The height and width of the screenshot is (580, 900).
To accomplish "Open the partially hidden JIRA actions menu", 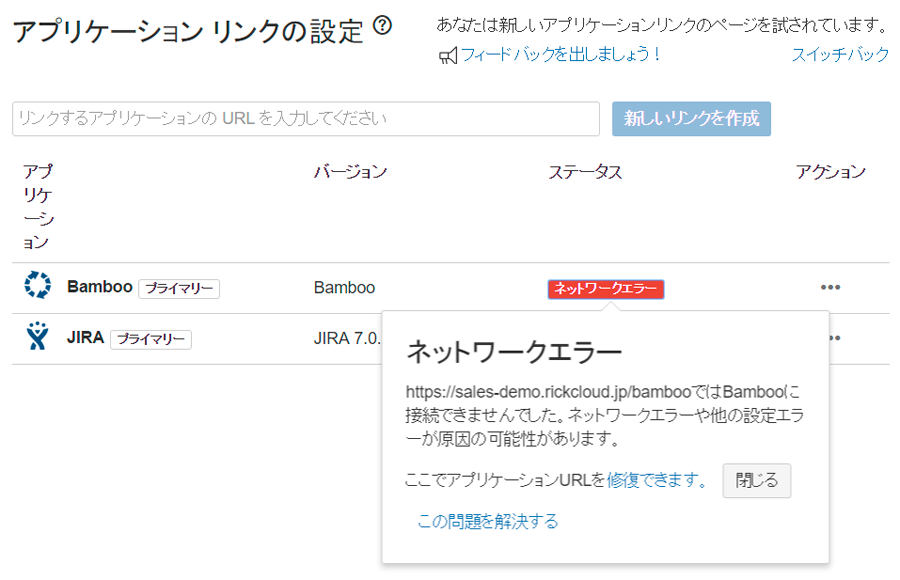I will pyautogui.click(x=835, y=338).
